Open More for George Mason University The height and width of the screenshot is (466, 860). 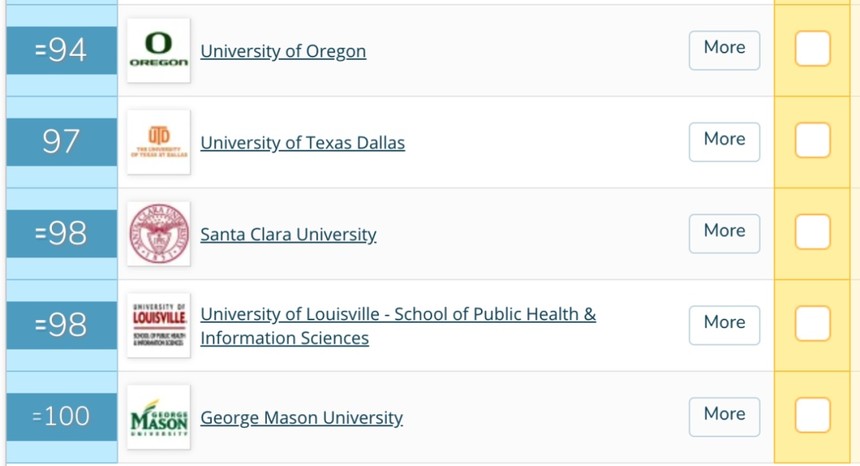[x=725, y=417]
